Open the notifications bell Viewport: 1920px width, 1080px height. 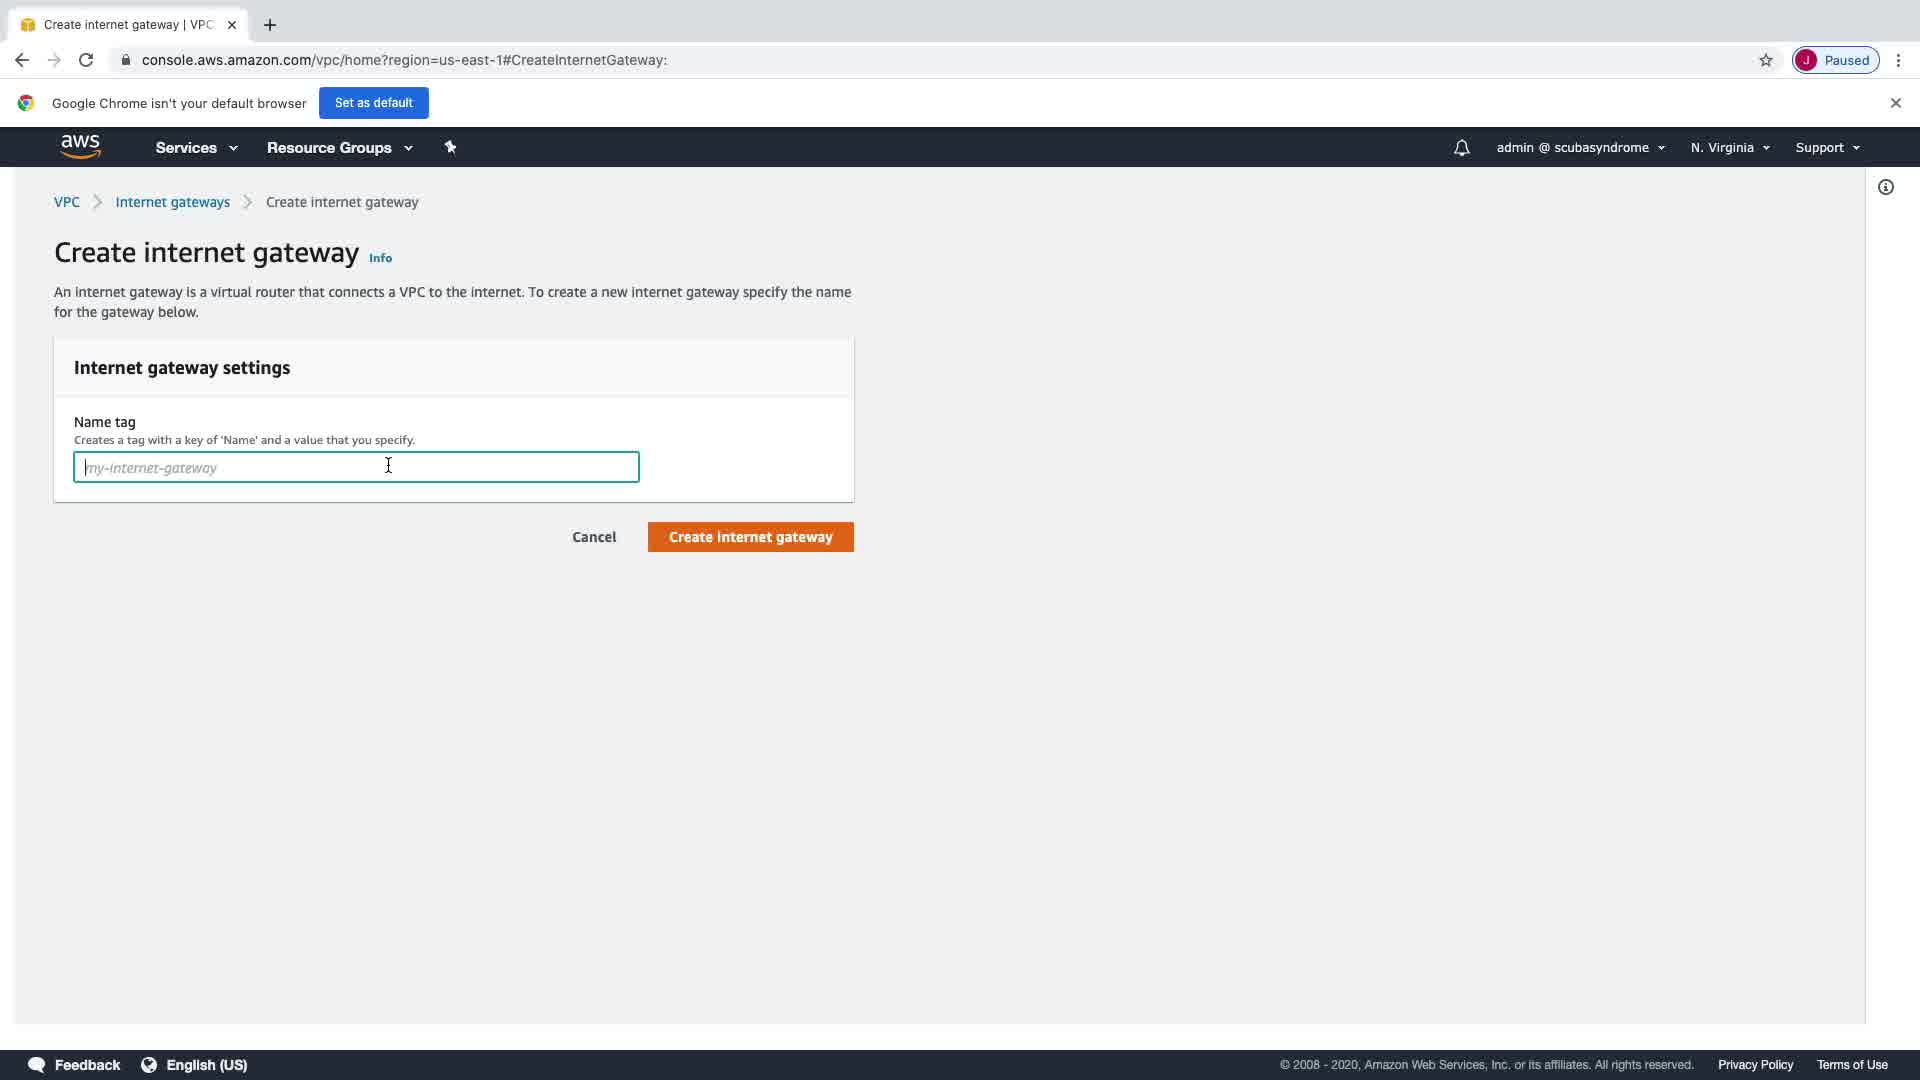(x=1461, y=148)
